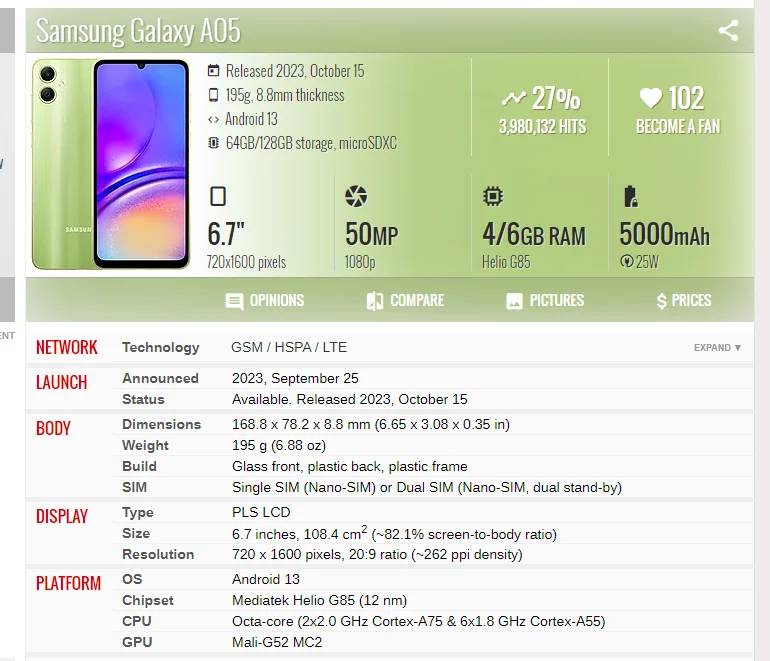Click the Samsung Galaxy A05 page title

tap(138, 31)
